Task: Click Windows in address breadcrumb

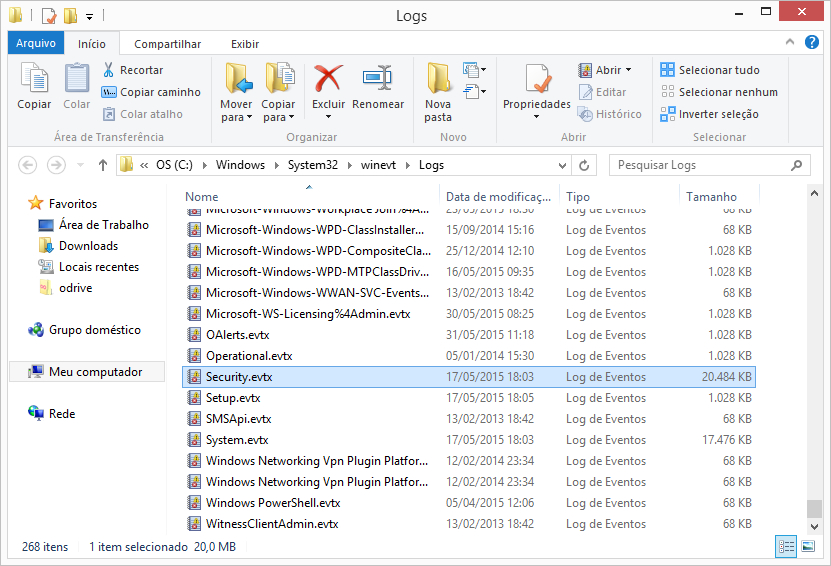Action: [240, 165]
